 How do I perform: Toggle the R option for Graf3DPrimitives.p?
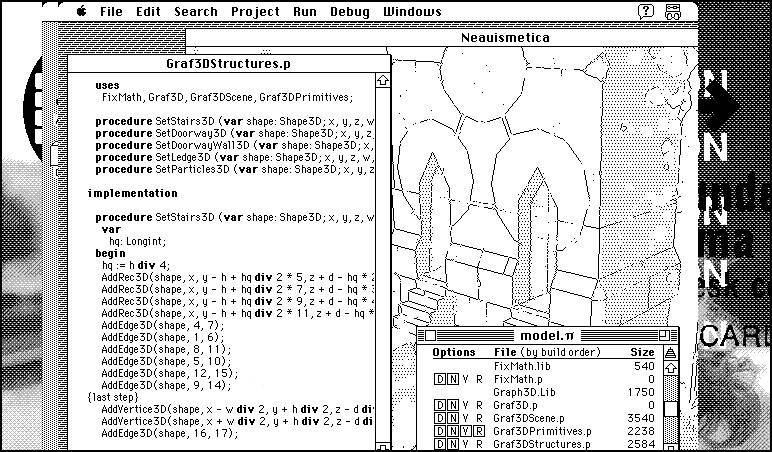[x=479, y=431]
